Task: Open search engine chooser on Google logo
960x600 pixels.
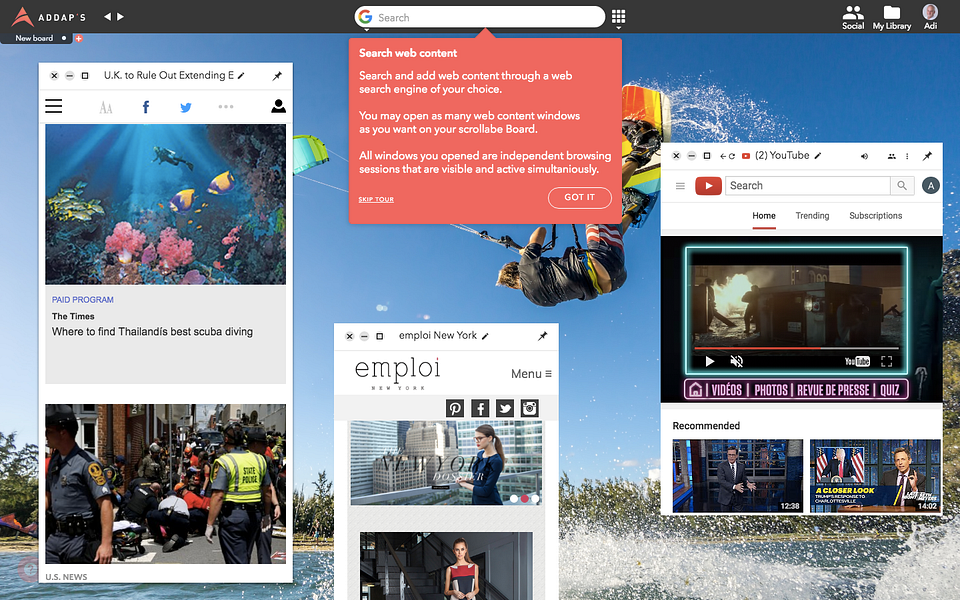Action: click(x=366, y=17)
